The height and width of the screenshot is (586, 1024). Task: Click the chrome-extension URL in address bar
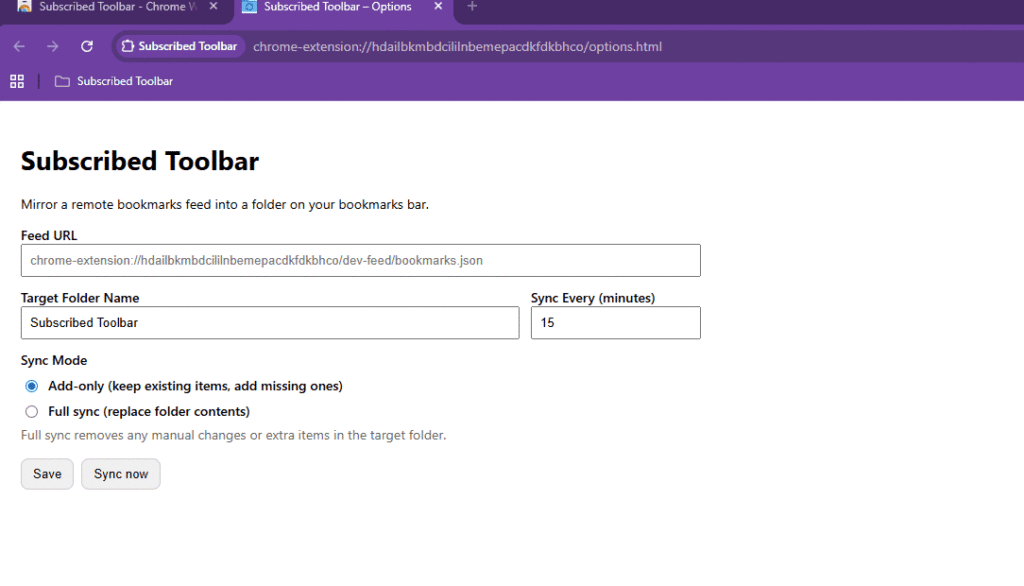tap(457, 47)
